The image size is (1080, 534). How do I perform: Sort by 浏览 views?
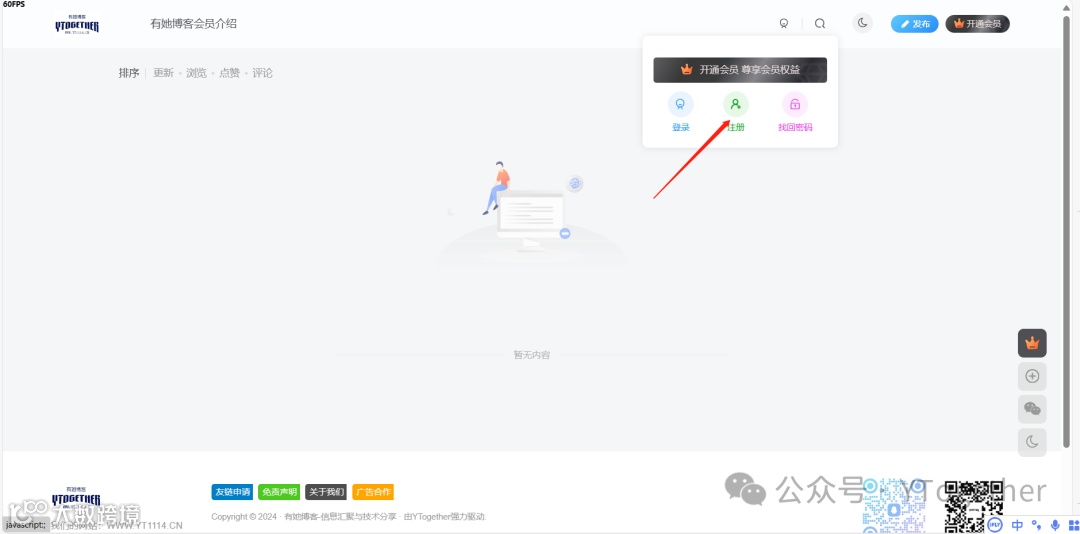(196, 73)
